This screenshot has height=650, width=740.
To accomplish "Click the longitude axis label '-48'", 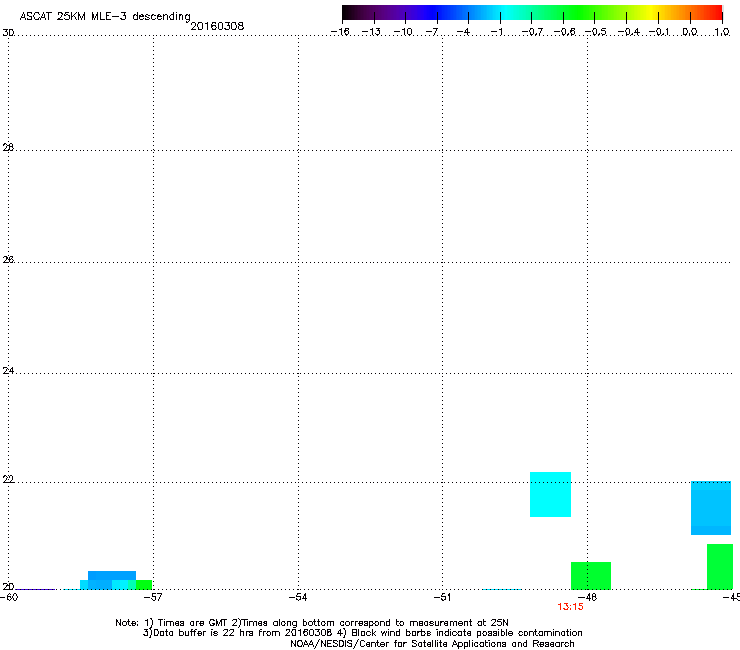I will 588,597.
